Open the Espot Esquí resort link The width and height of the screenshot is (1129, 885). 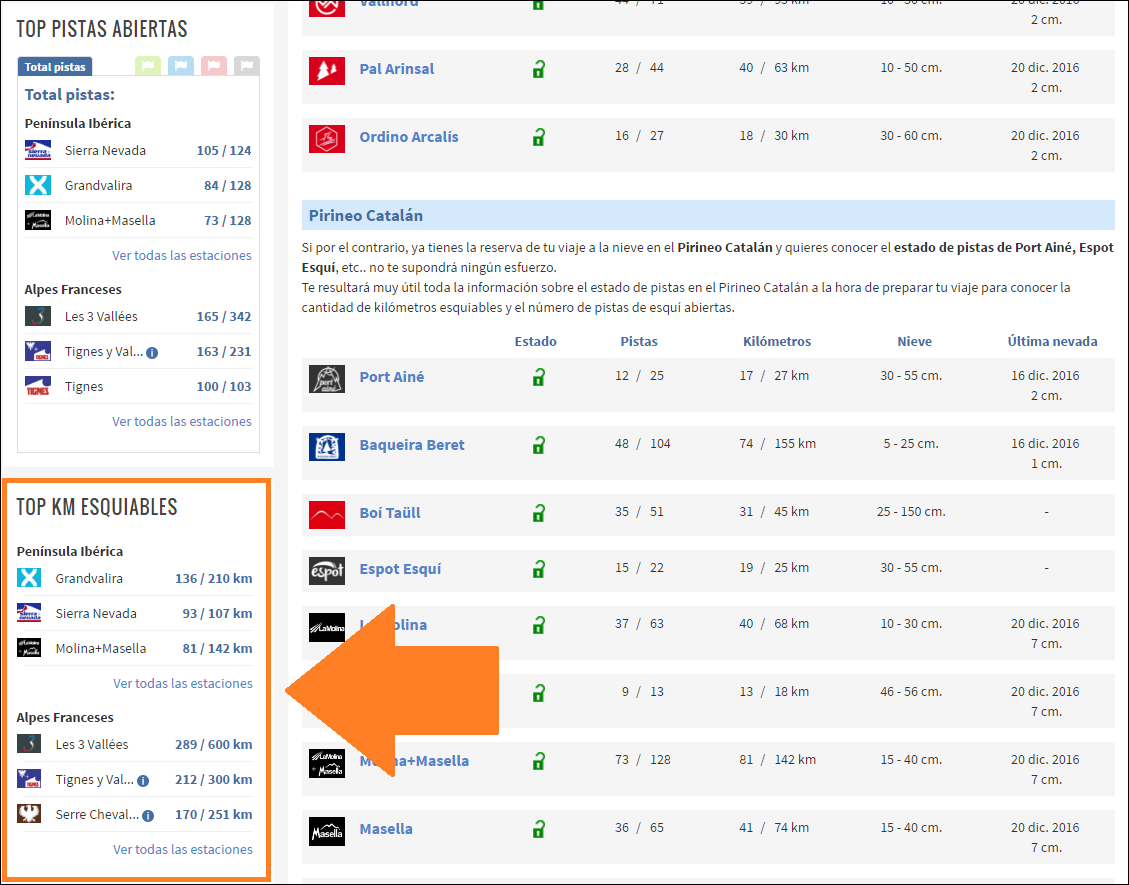[400, 569]
